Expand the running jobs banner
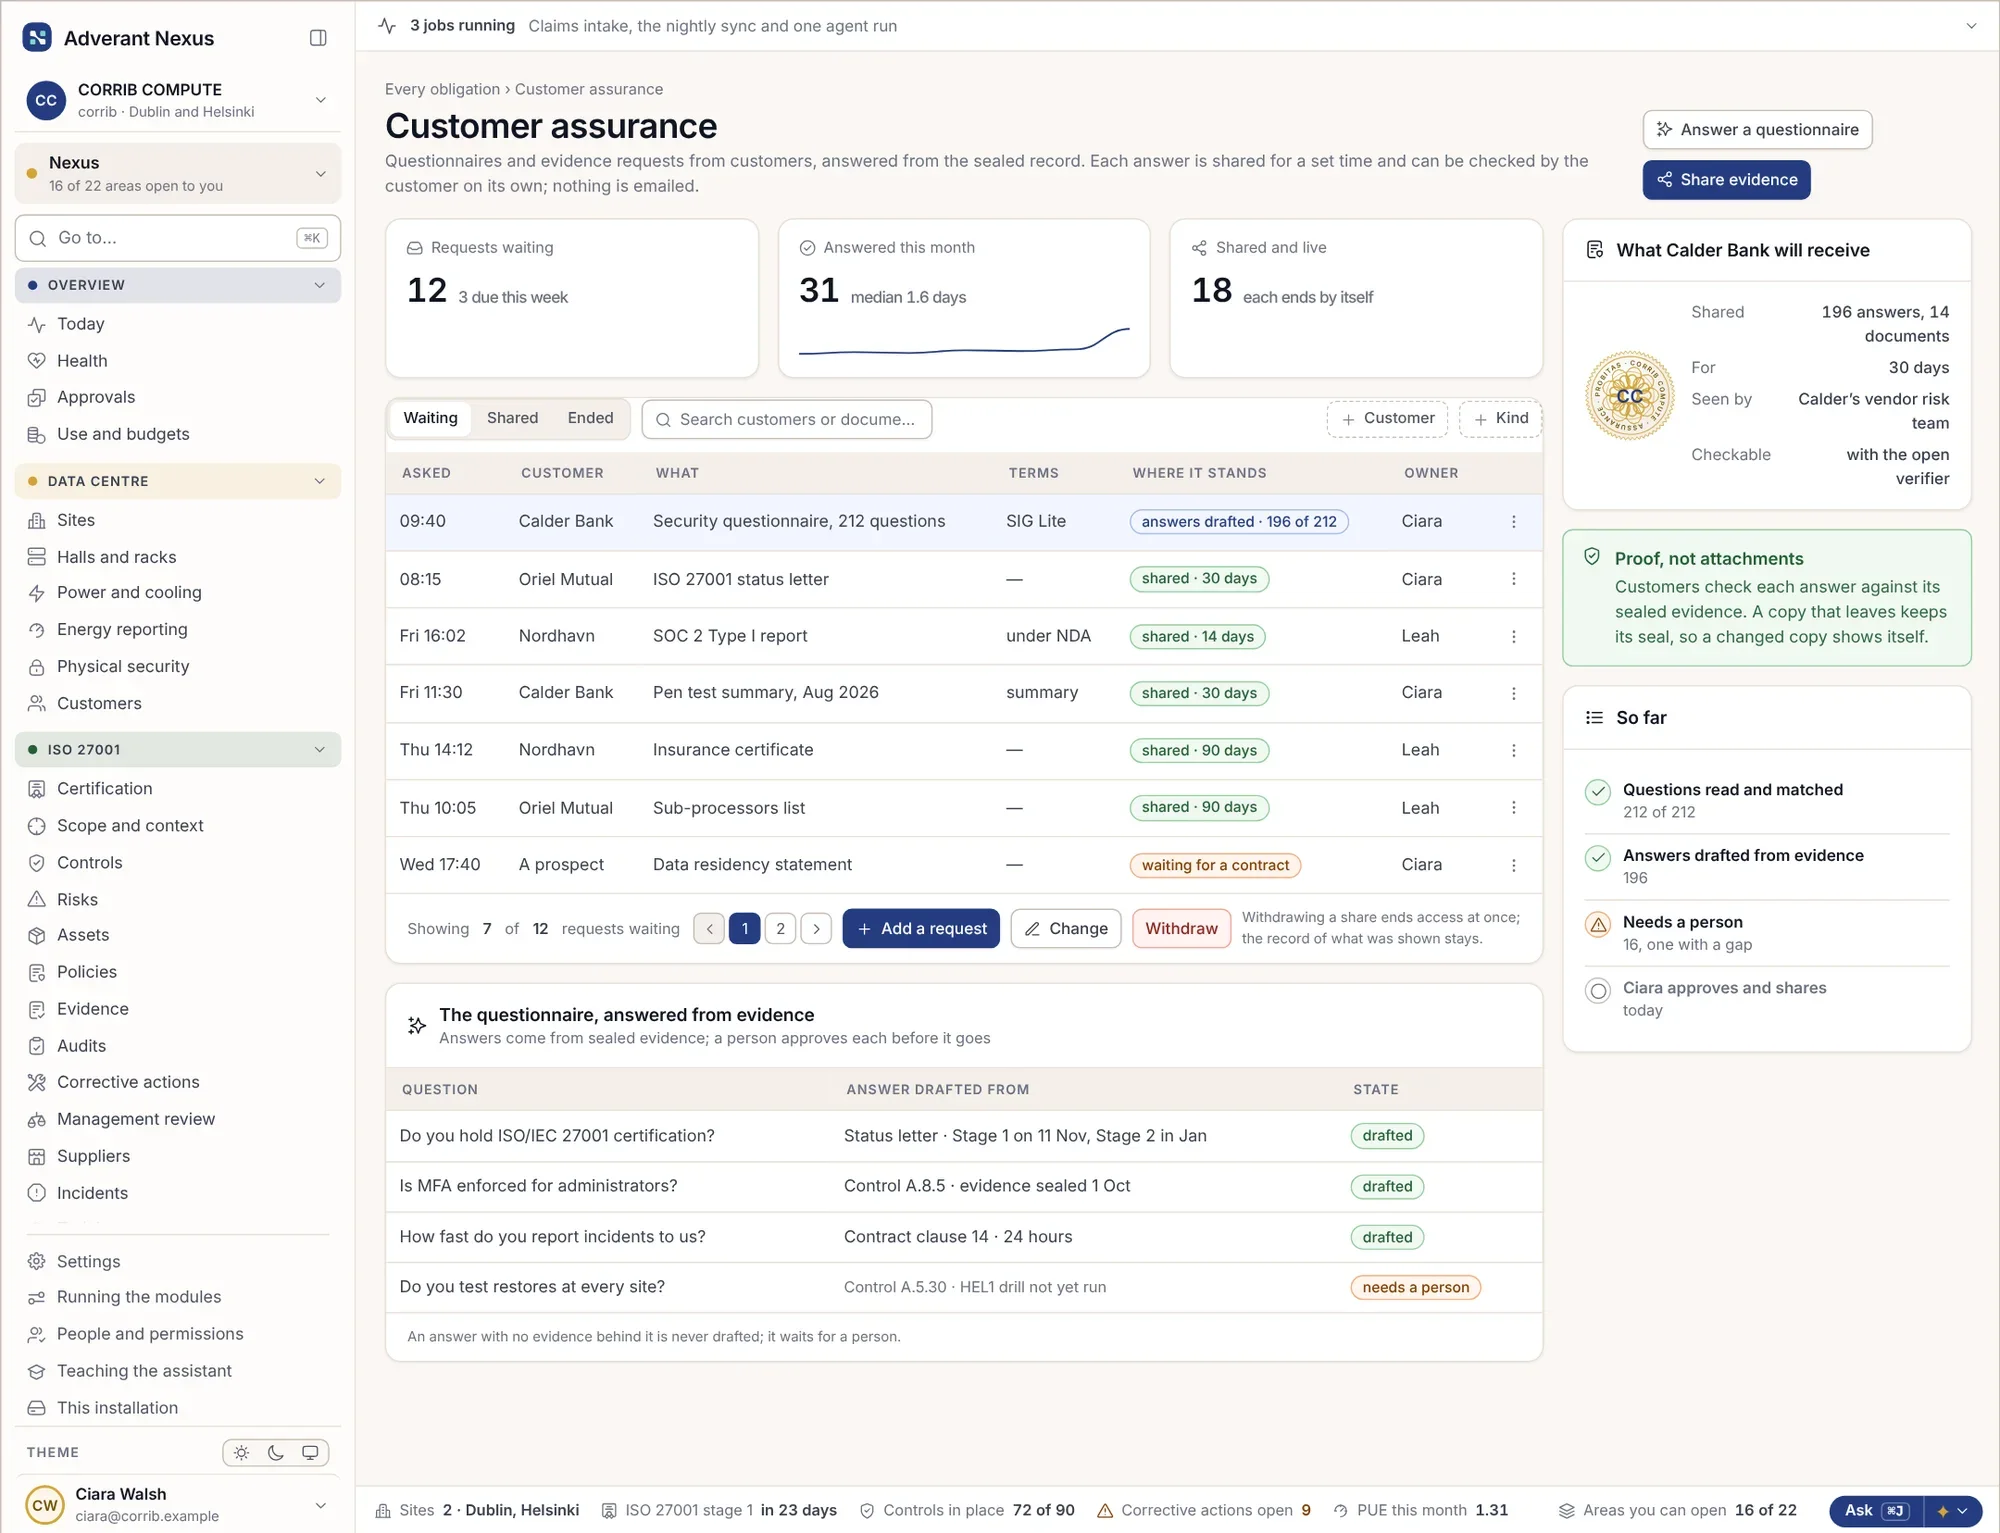 (1971, 26)
